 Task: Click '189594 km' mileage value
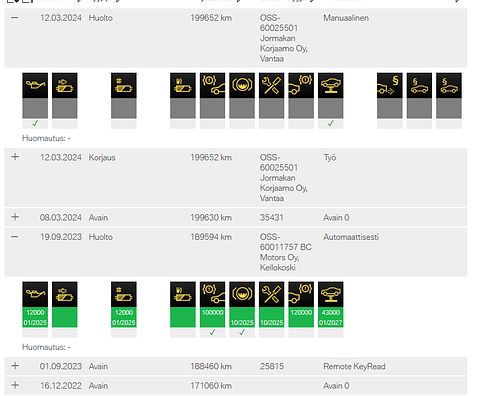tap(211, 237)
